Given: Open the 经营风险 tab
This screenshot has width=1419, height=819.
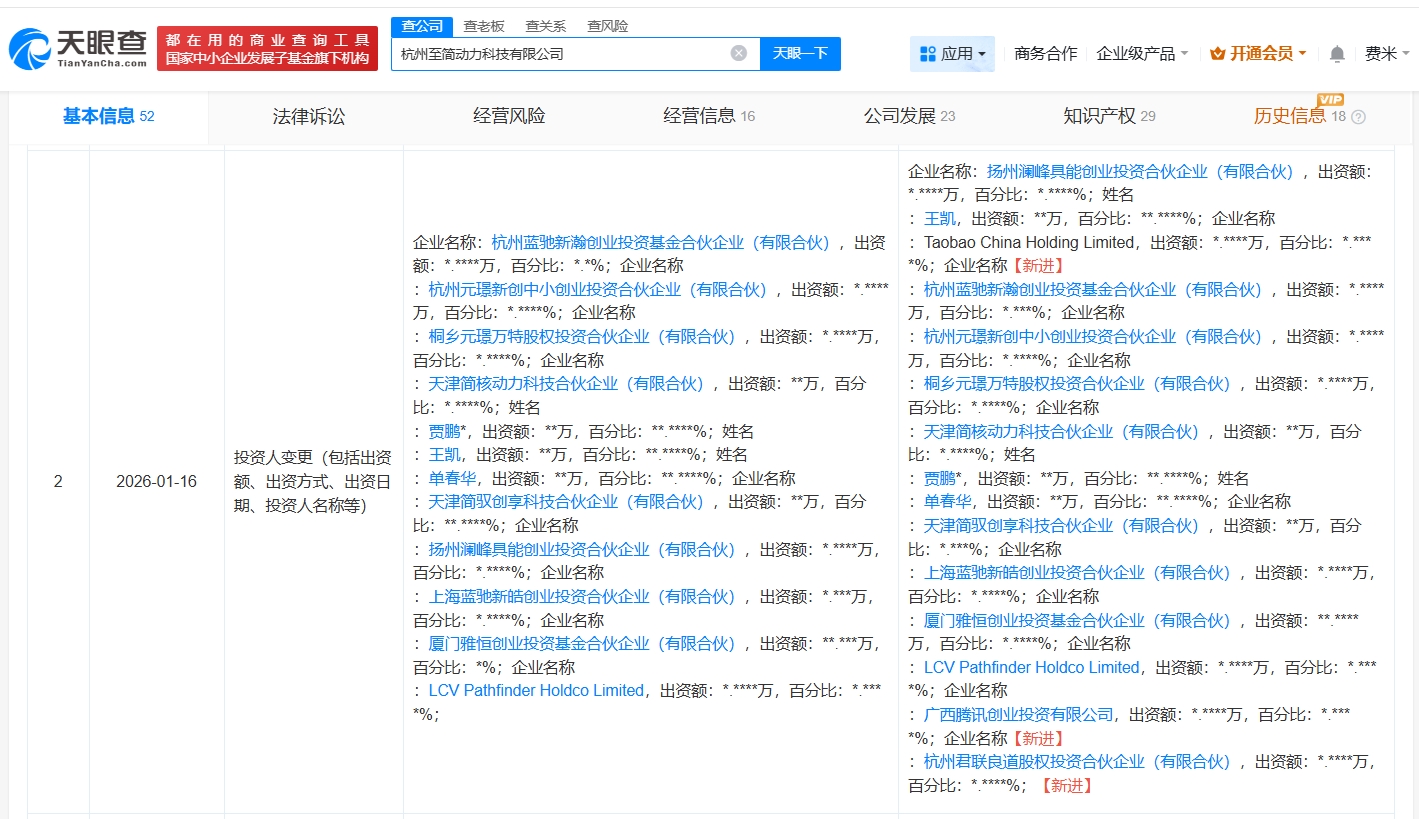Looking at the screenshot, I should pos(509,117).
